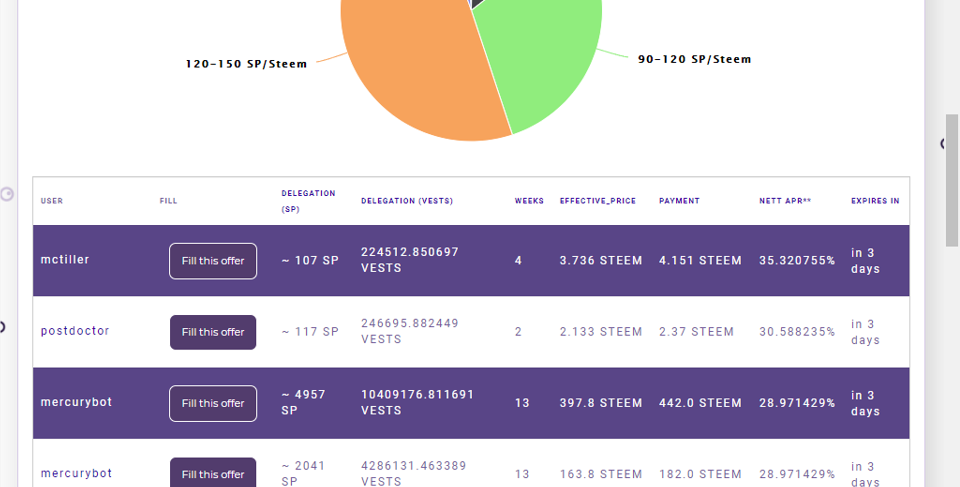Sort by NETT APR** column header

tap(785, 201)
